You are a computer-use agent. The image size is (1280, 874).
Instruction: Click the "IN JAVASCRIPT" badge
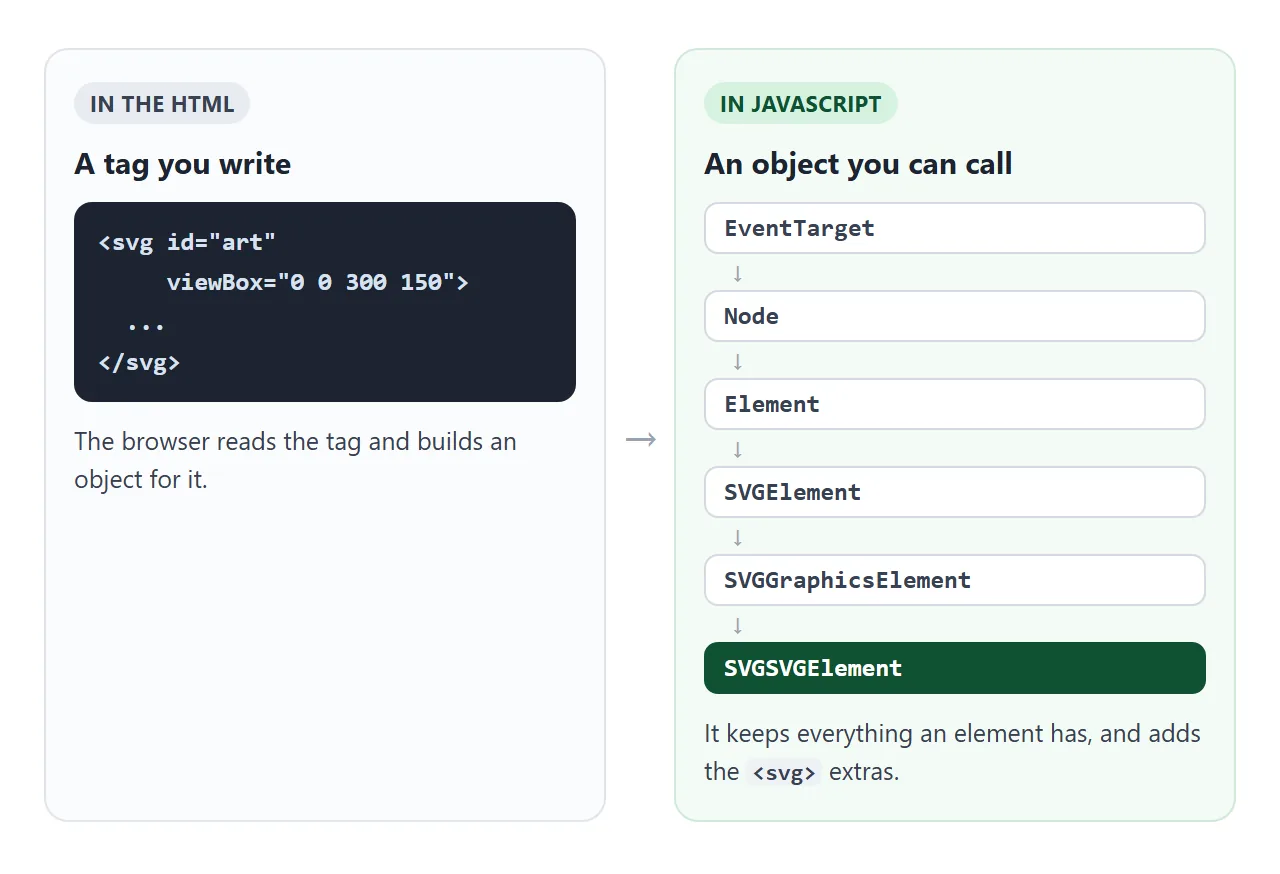[x=801, y=104]
